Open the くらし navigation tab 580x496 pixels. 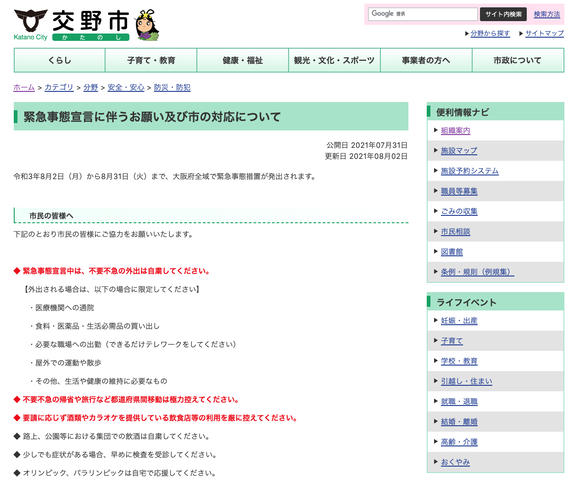coord(60,60)
